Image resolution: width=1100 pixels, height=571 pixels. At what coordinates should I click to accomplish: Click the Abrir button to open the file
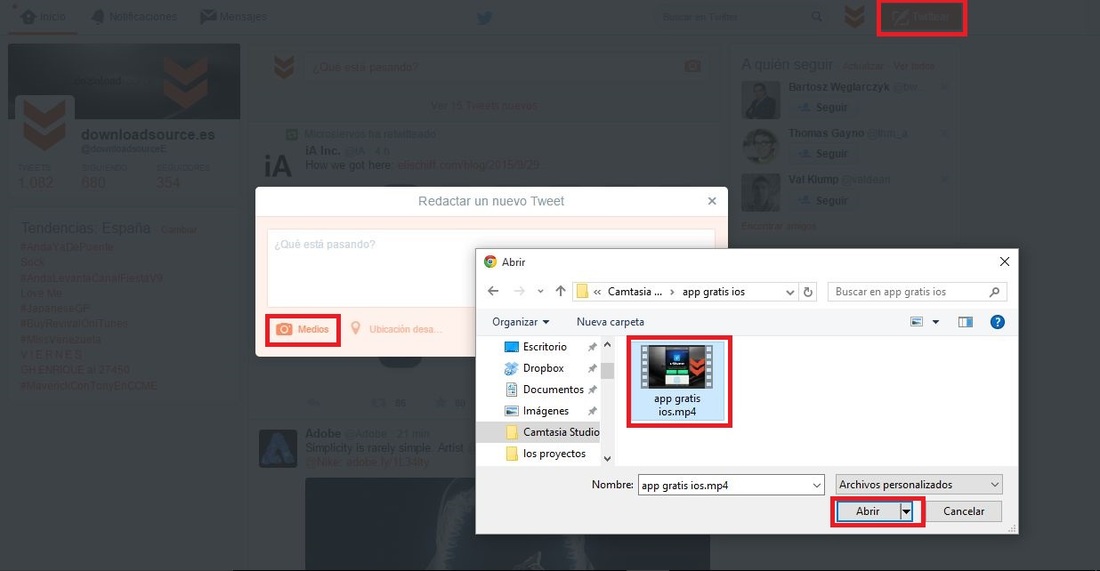pyautogui.click(x=867, y=511)
